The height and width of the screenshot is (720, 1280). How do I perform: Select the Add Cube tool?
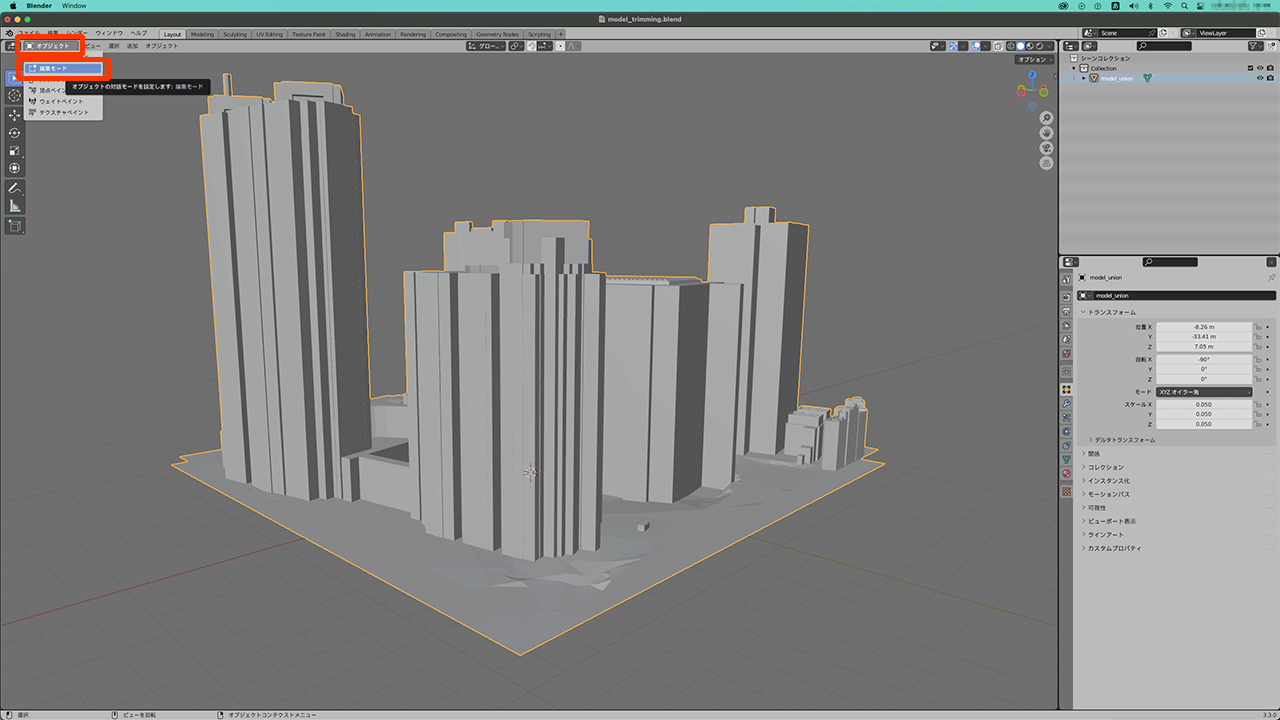point(14,226)
